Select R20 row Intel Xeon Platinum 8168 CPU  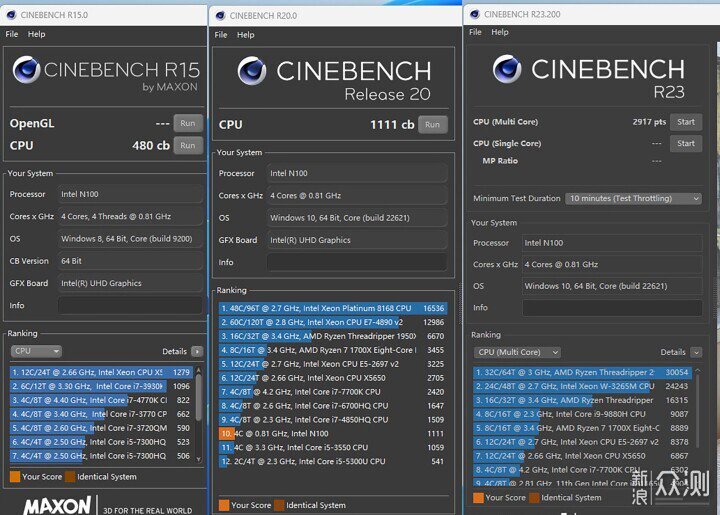(332, 308)
